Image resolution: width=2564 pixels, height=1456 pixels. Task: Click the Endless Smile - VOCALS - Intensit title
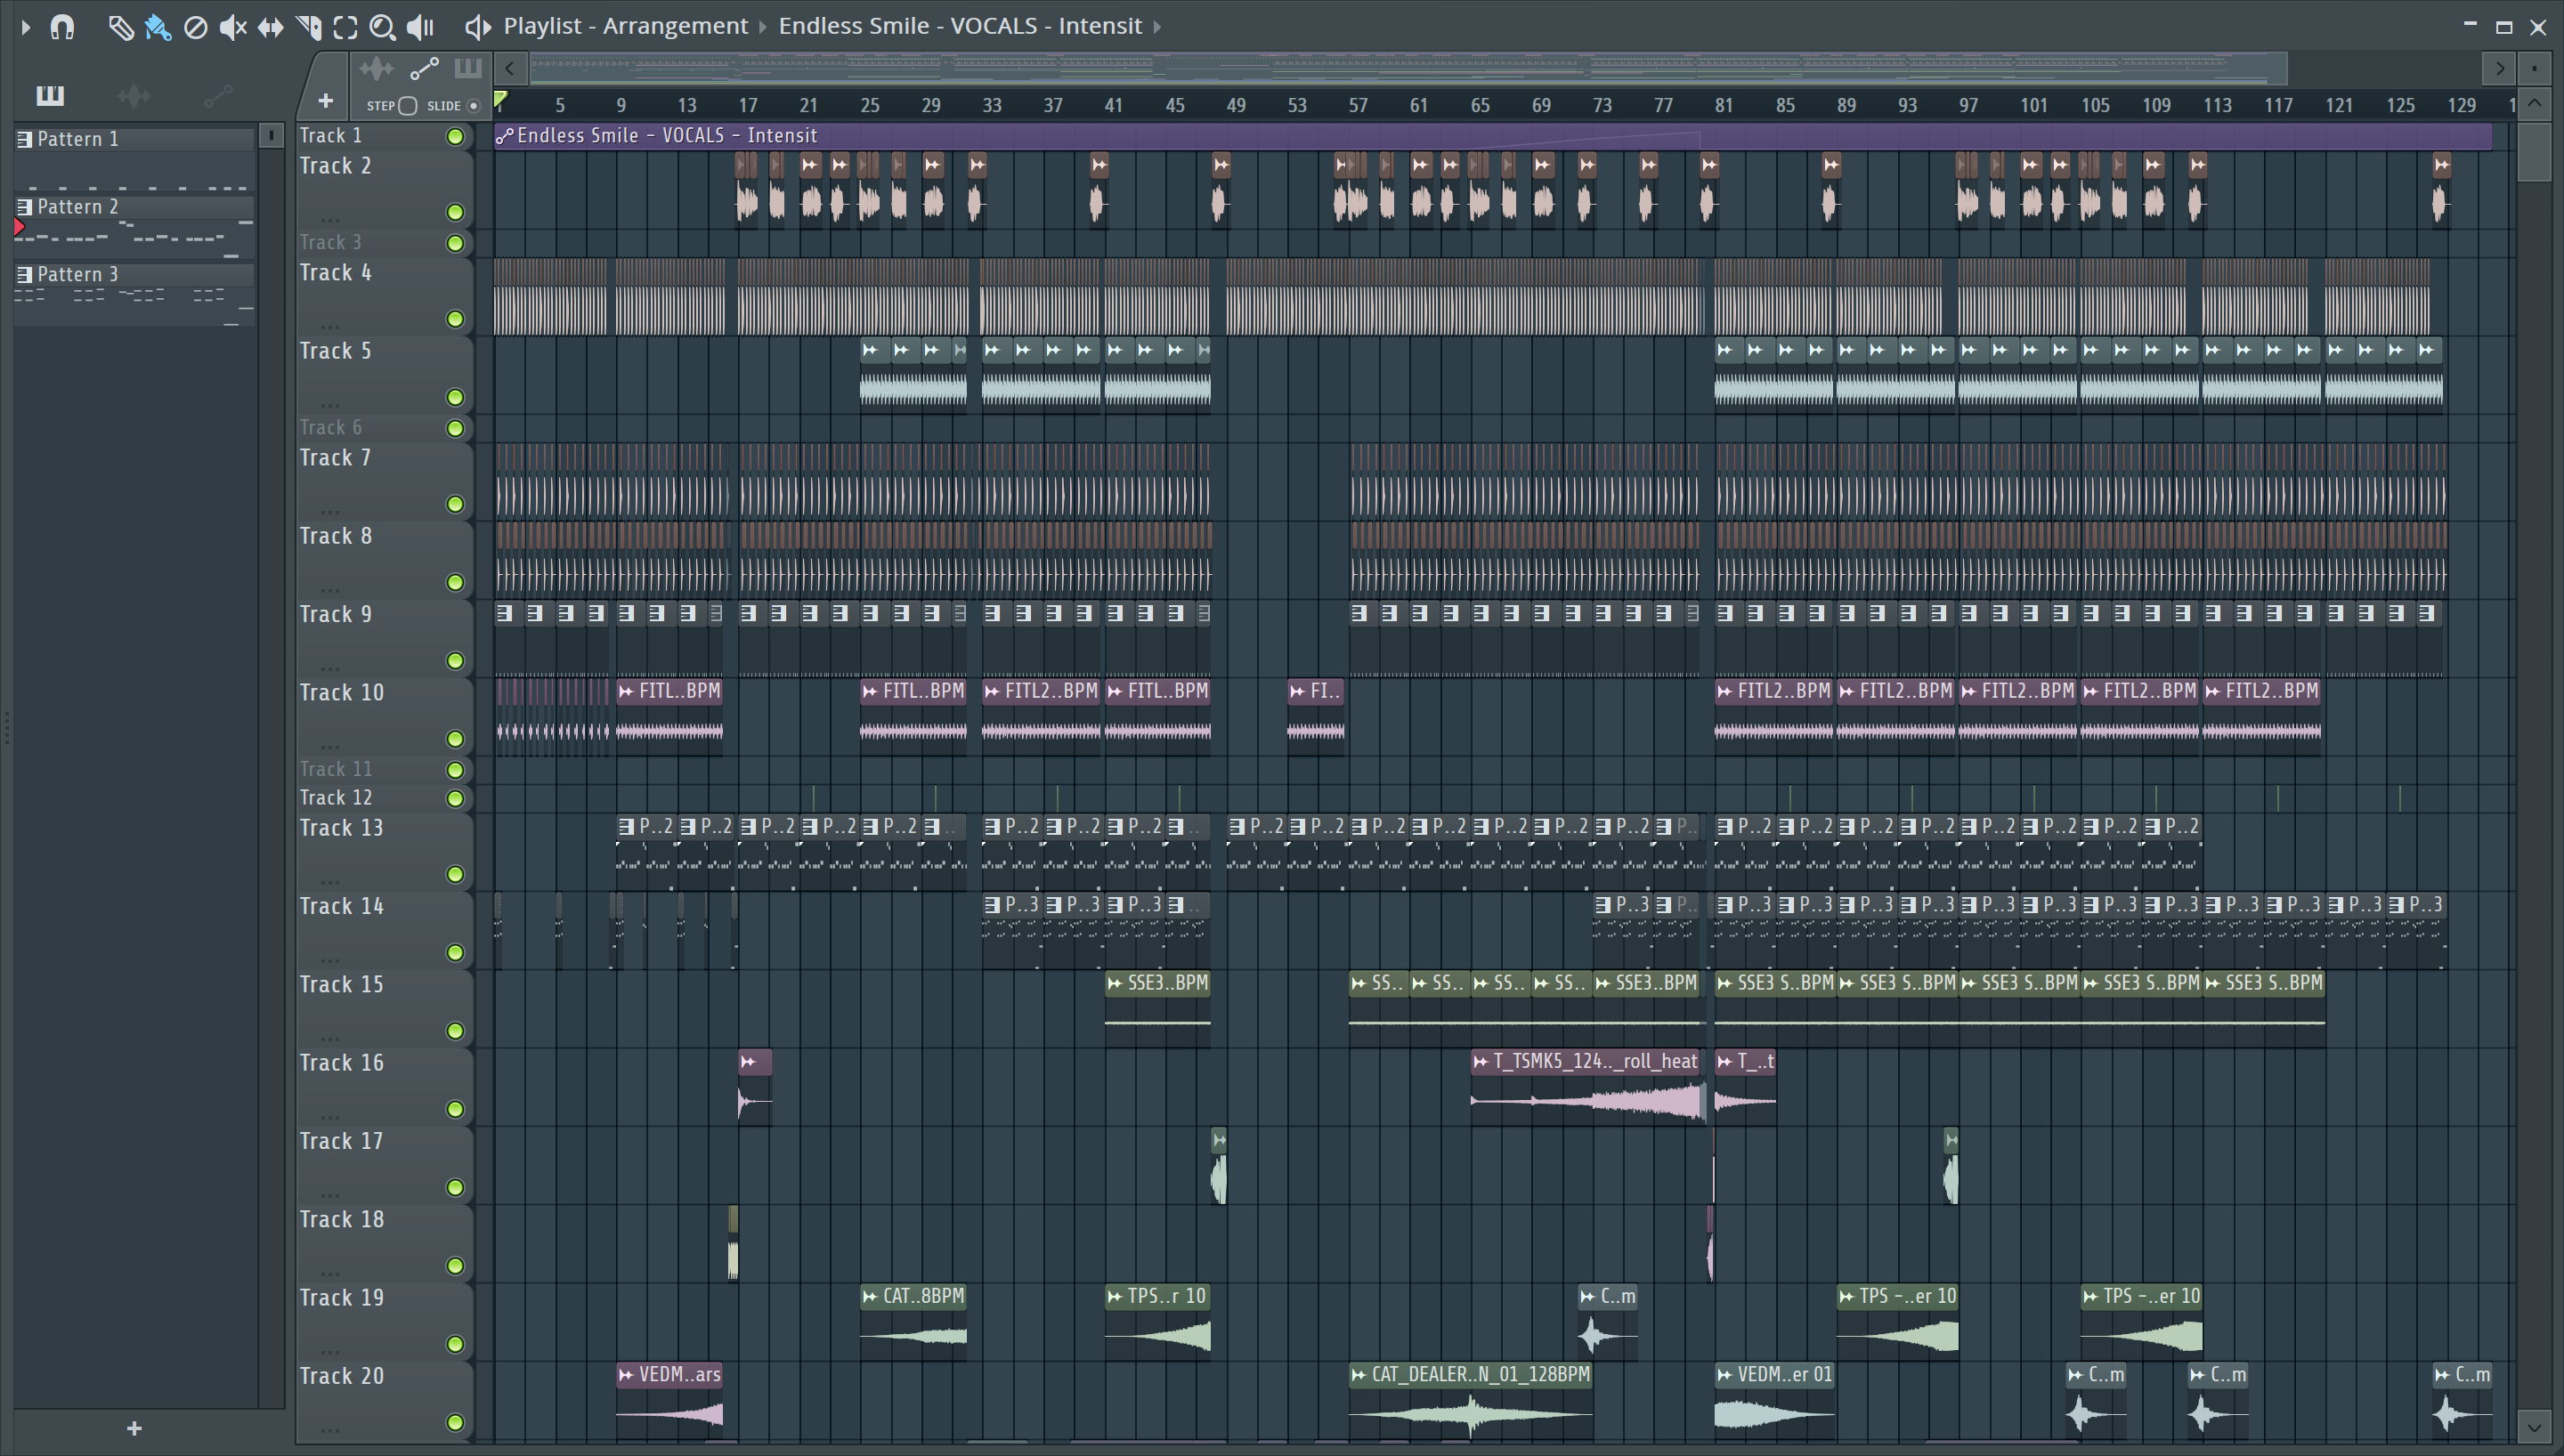coord(960,26)
